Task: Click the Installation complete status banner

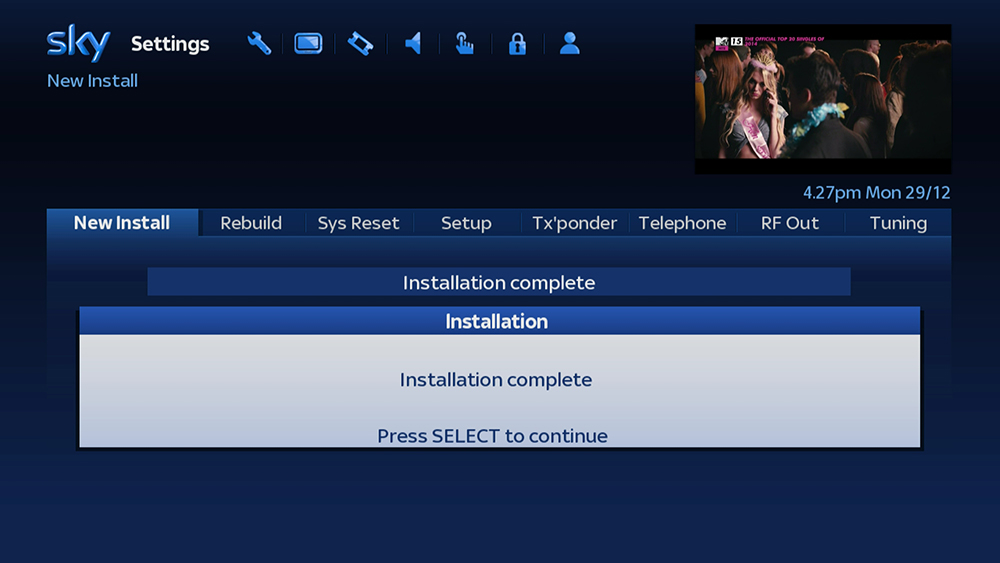Action: [499, 282]
